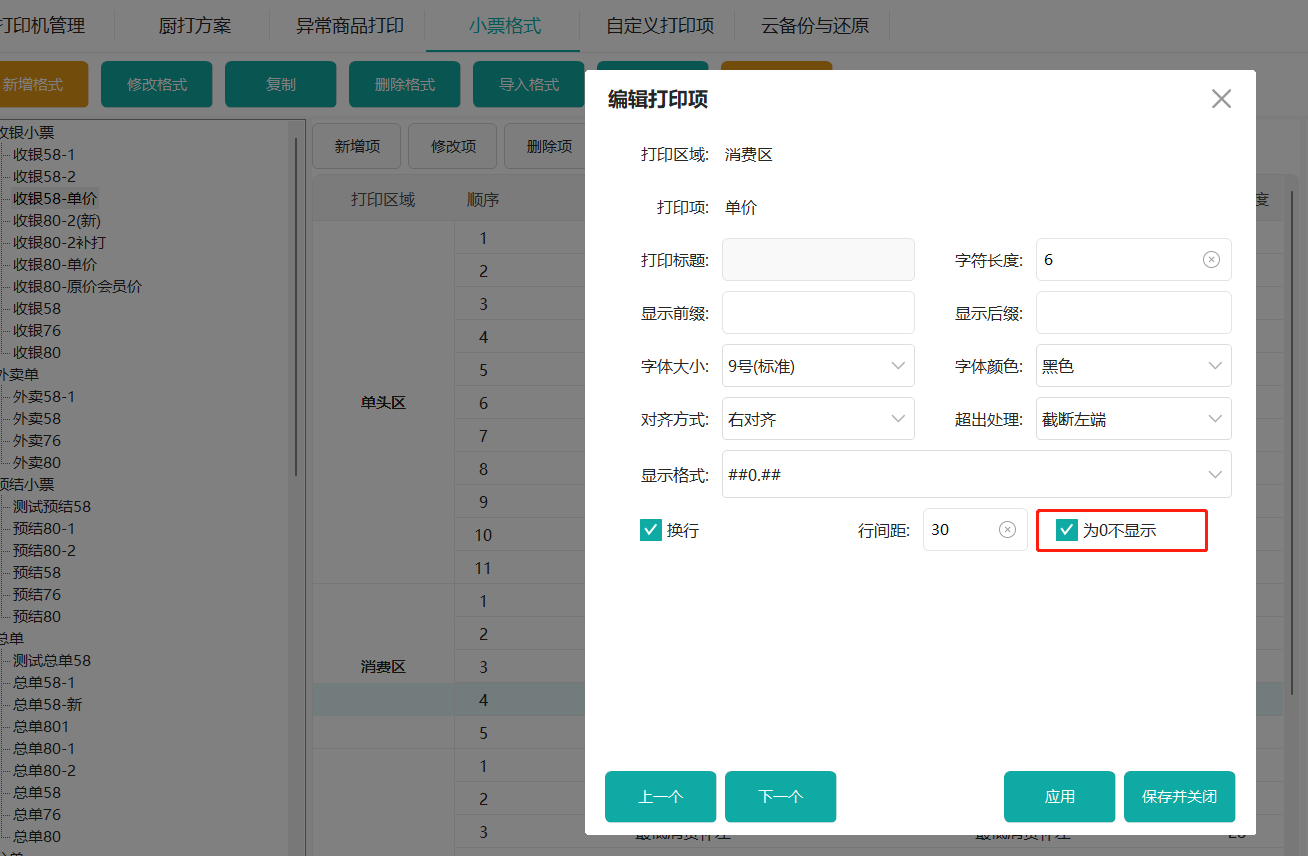1308x856 pixels.
Task: Click the 打印区域 column header
Action: click(383, 199)
